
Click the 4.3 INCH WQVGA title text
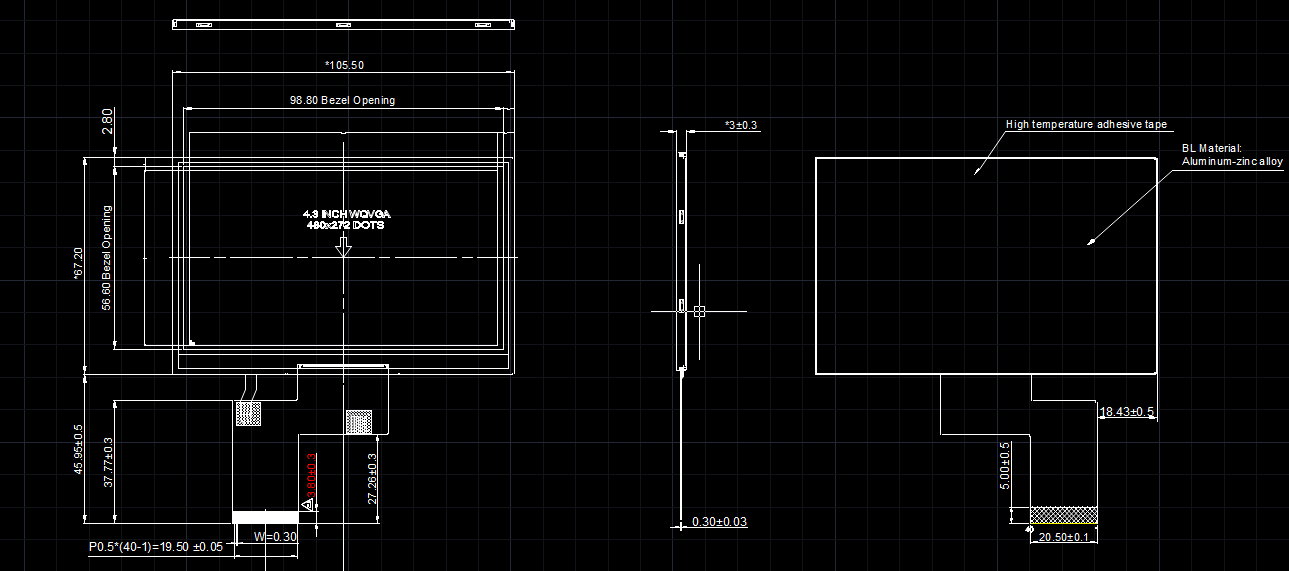[x=346, y=214]
